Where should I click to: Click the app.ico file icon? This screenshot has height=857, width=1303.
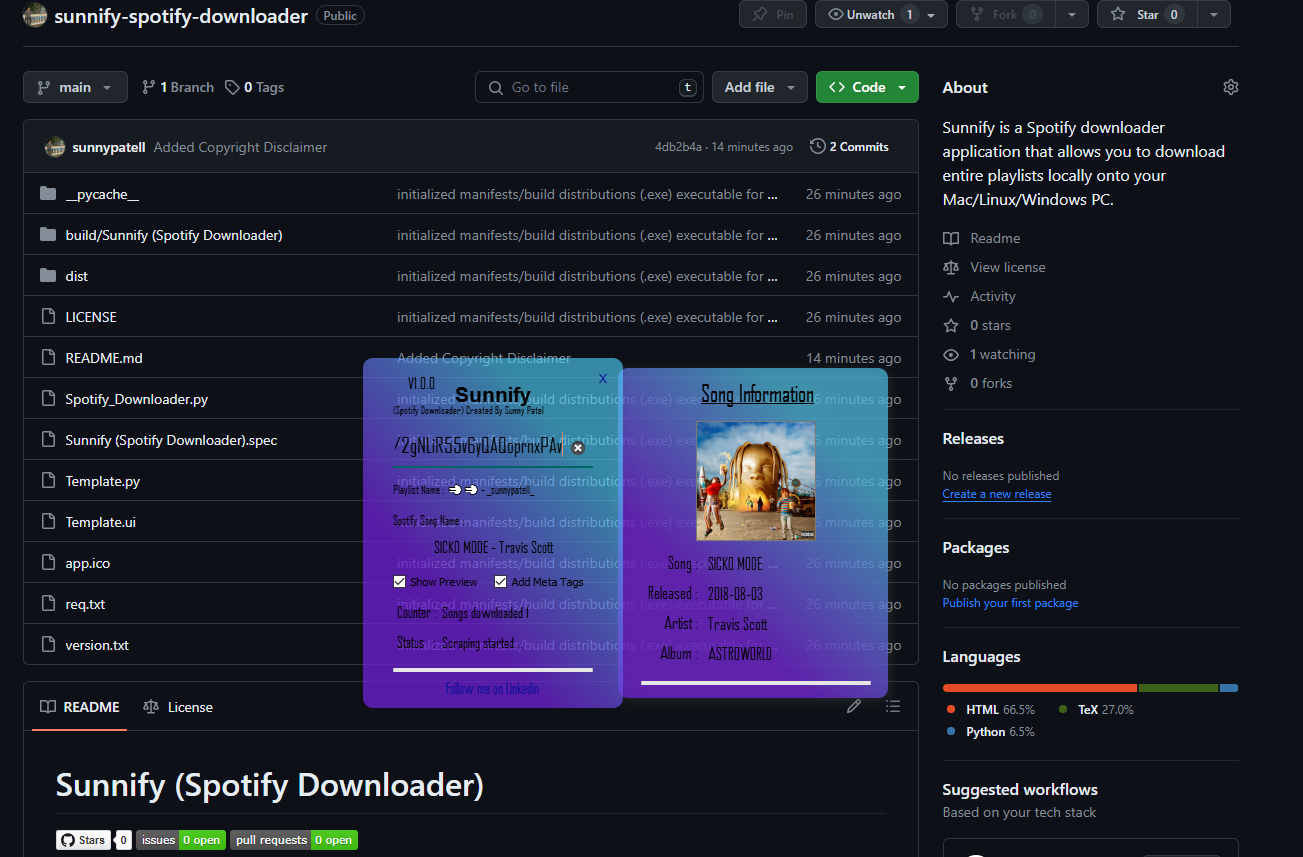[x=48, y=563]
